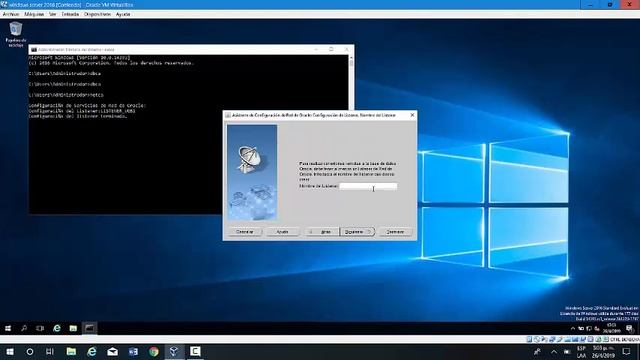The image size is (640, 360).
Task: Open the ESP language indicator
Action: (582, 352)
